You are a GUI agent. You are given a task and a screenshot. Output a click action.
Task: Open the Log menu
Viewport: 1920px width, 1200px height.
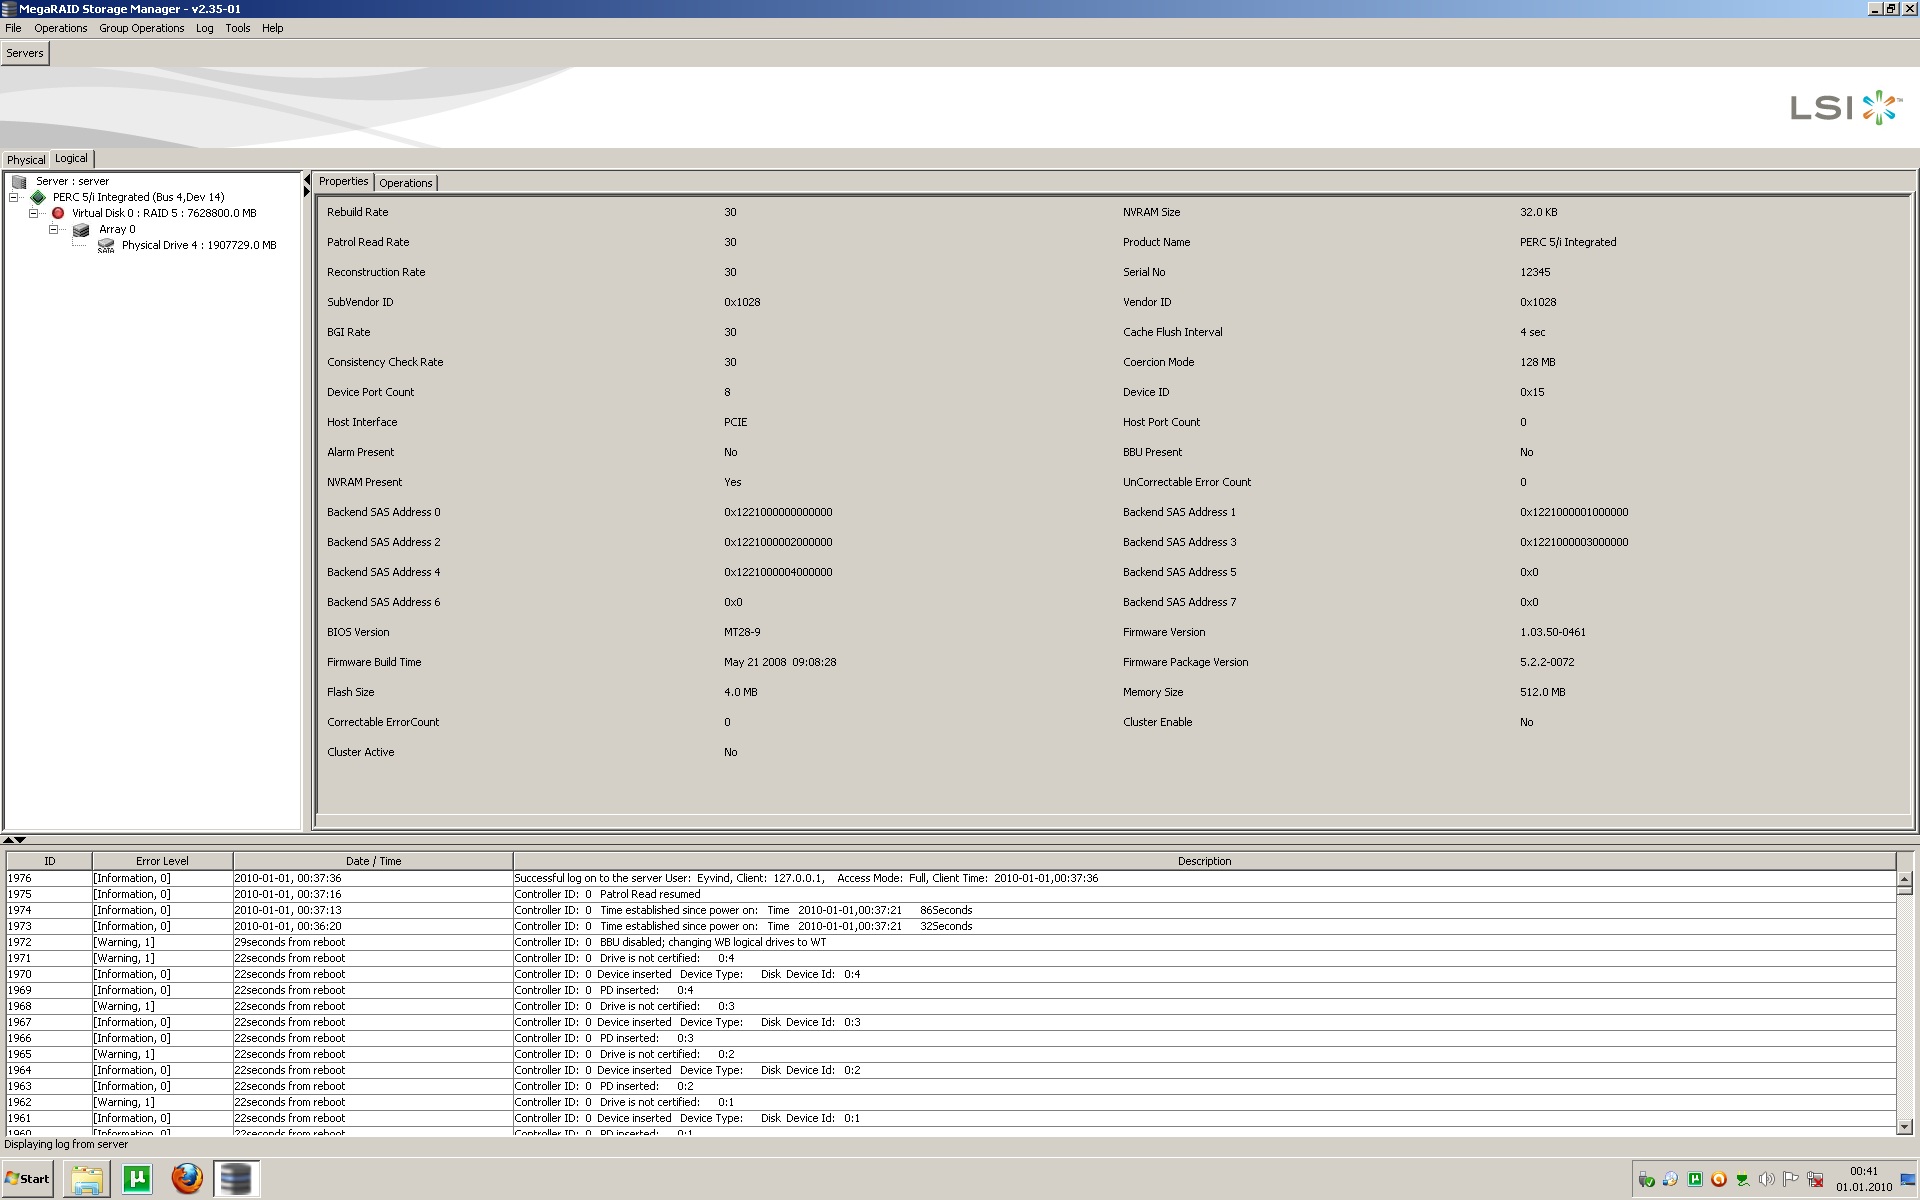point(205,28)
